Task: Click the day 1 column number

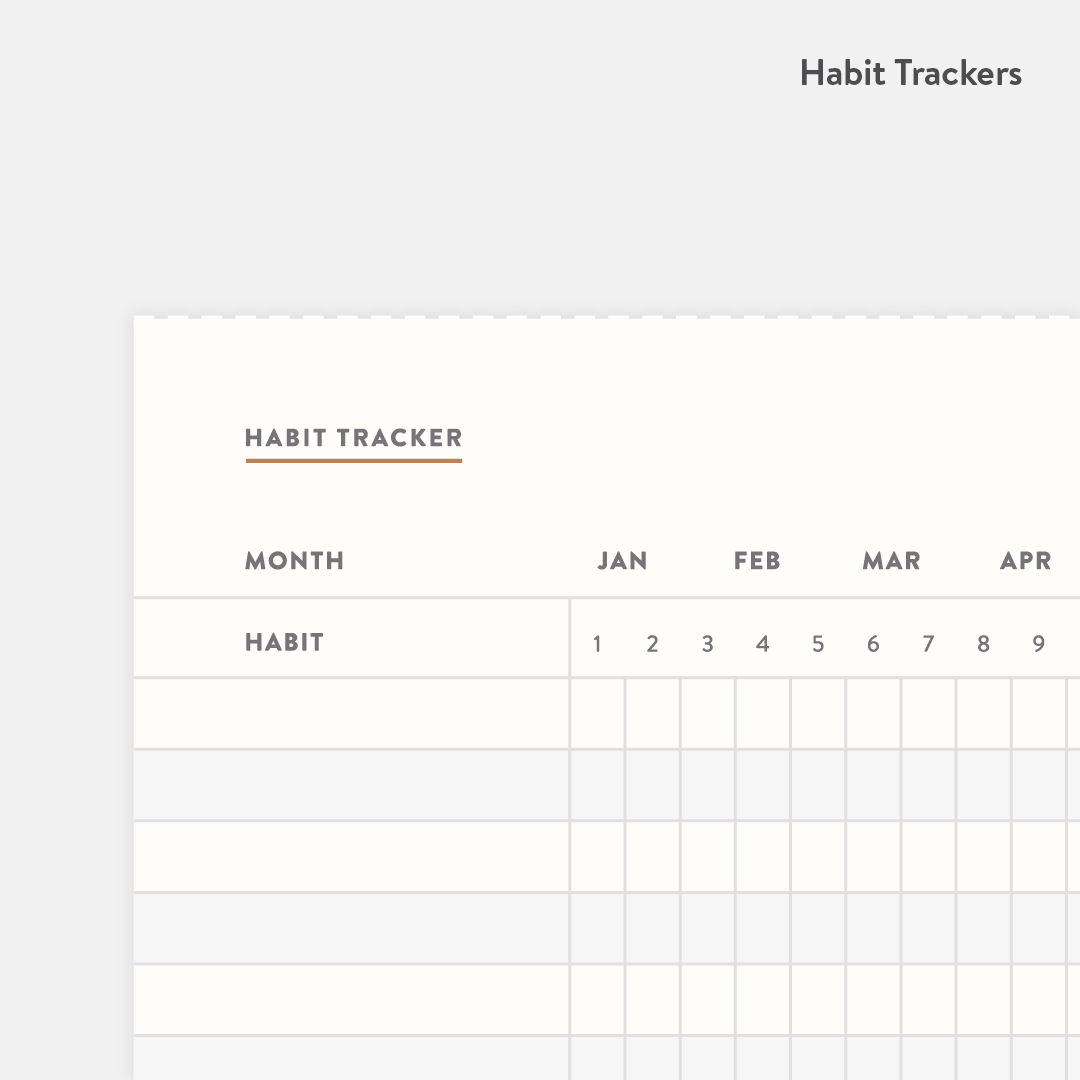Action: 597,644
